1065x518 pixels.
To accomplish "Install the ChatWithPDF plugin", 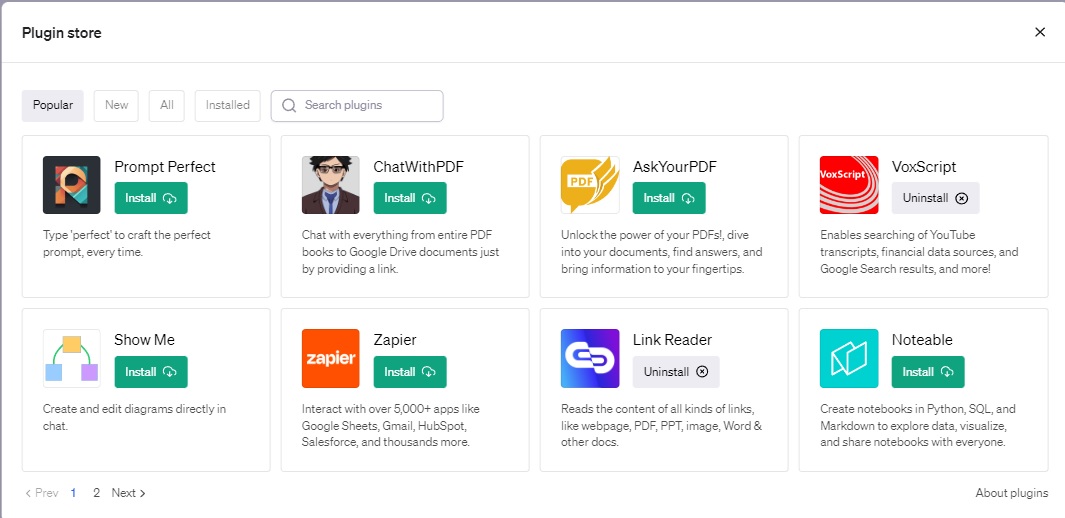I will [410, 198].
